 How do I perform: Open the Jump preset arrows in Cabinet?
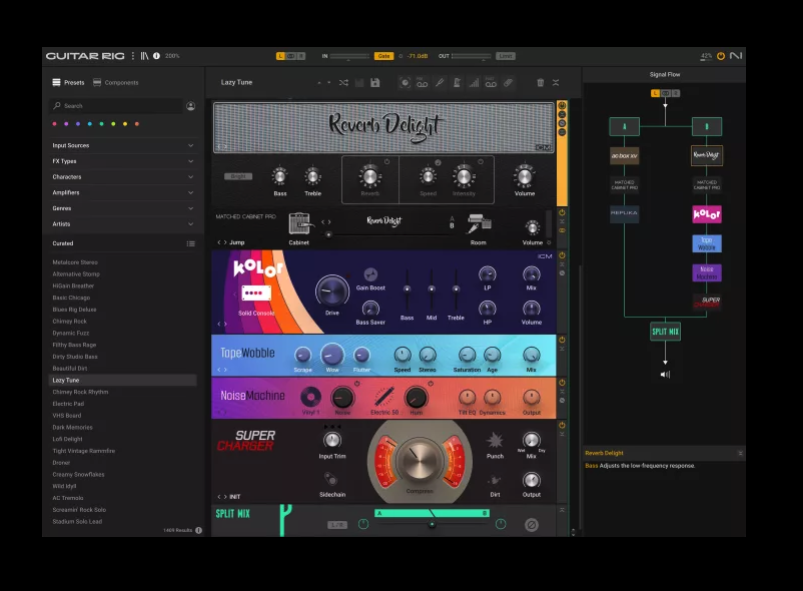222,243
